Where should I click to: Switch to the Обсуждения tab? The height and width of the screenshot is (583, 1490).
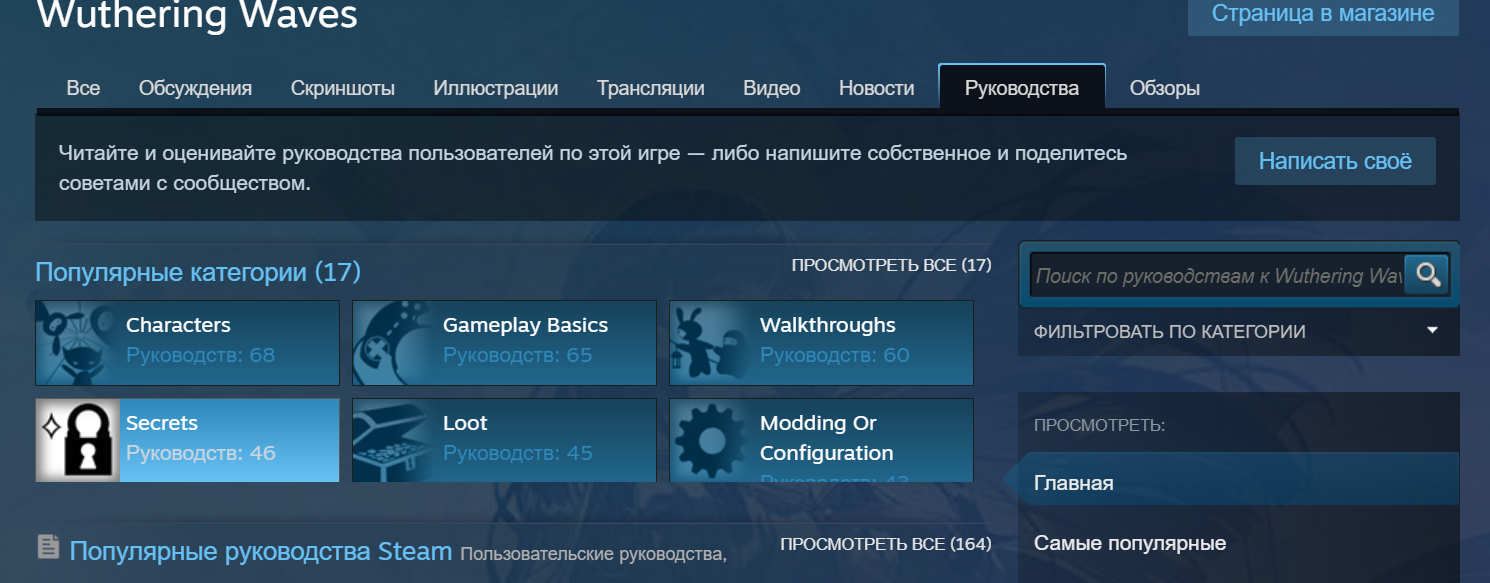pos(195,88)
